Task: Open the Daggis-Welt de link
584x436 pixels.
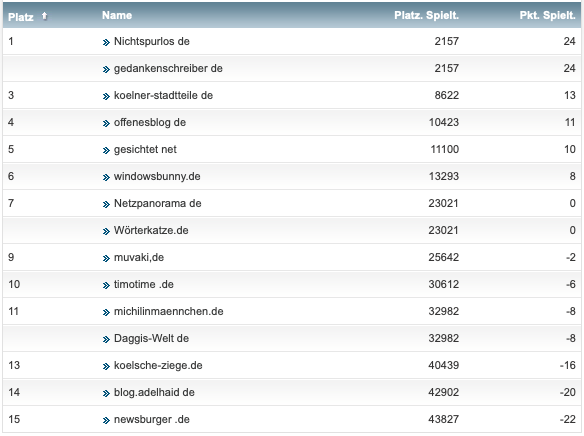Action: [151, 338]
